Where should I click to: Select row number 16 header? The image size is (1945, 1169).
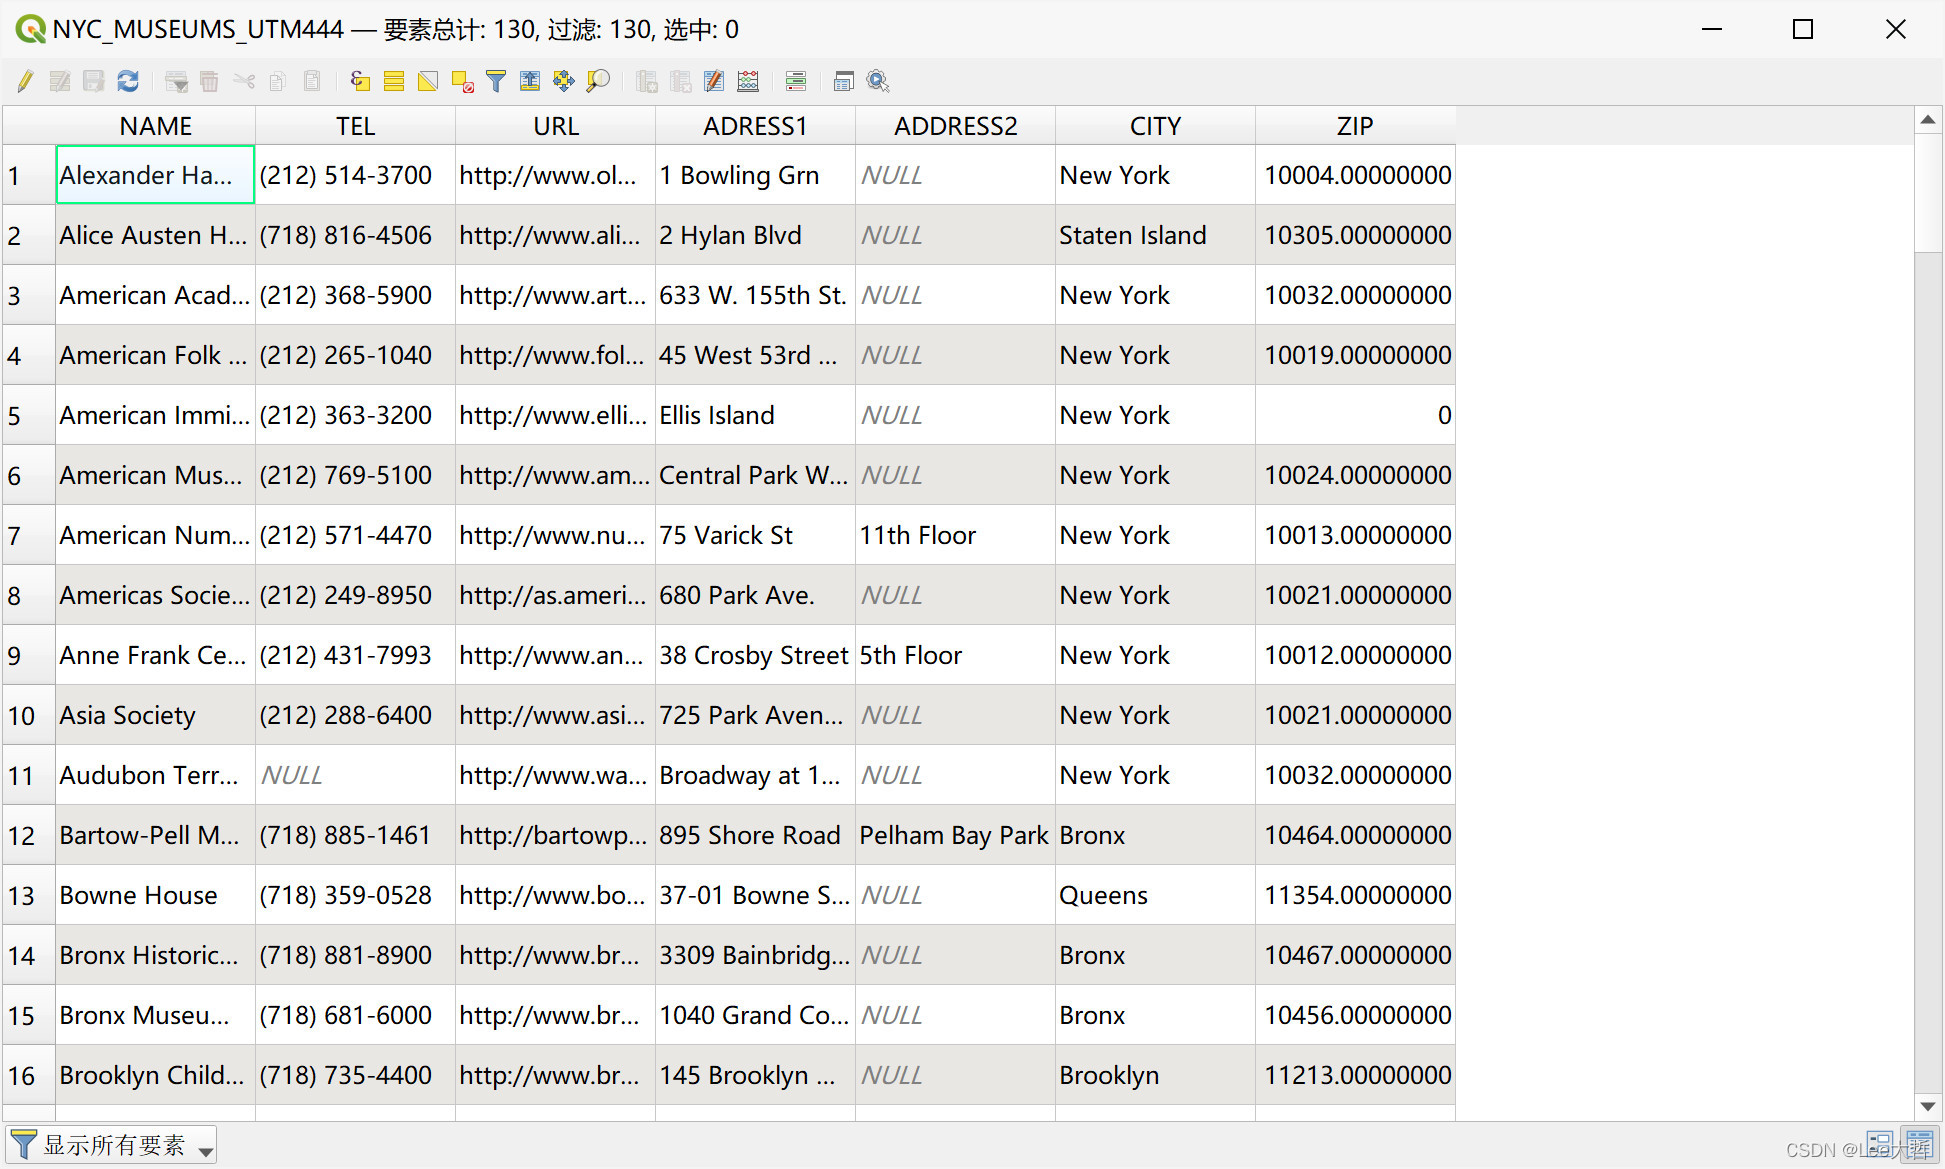29,1075
